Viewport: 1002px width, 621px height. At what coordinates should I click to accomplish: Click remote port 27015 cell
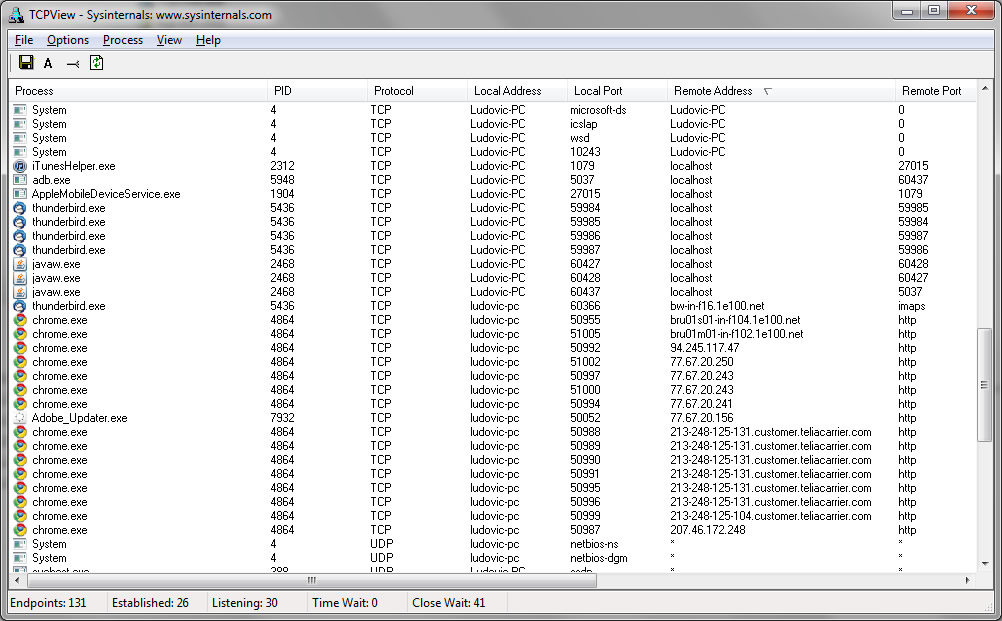coord(913,166)
